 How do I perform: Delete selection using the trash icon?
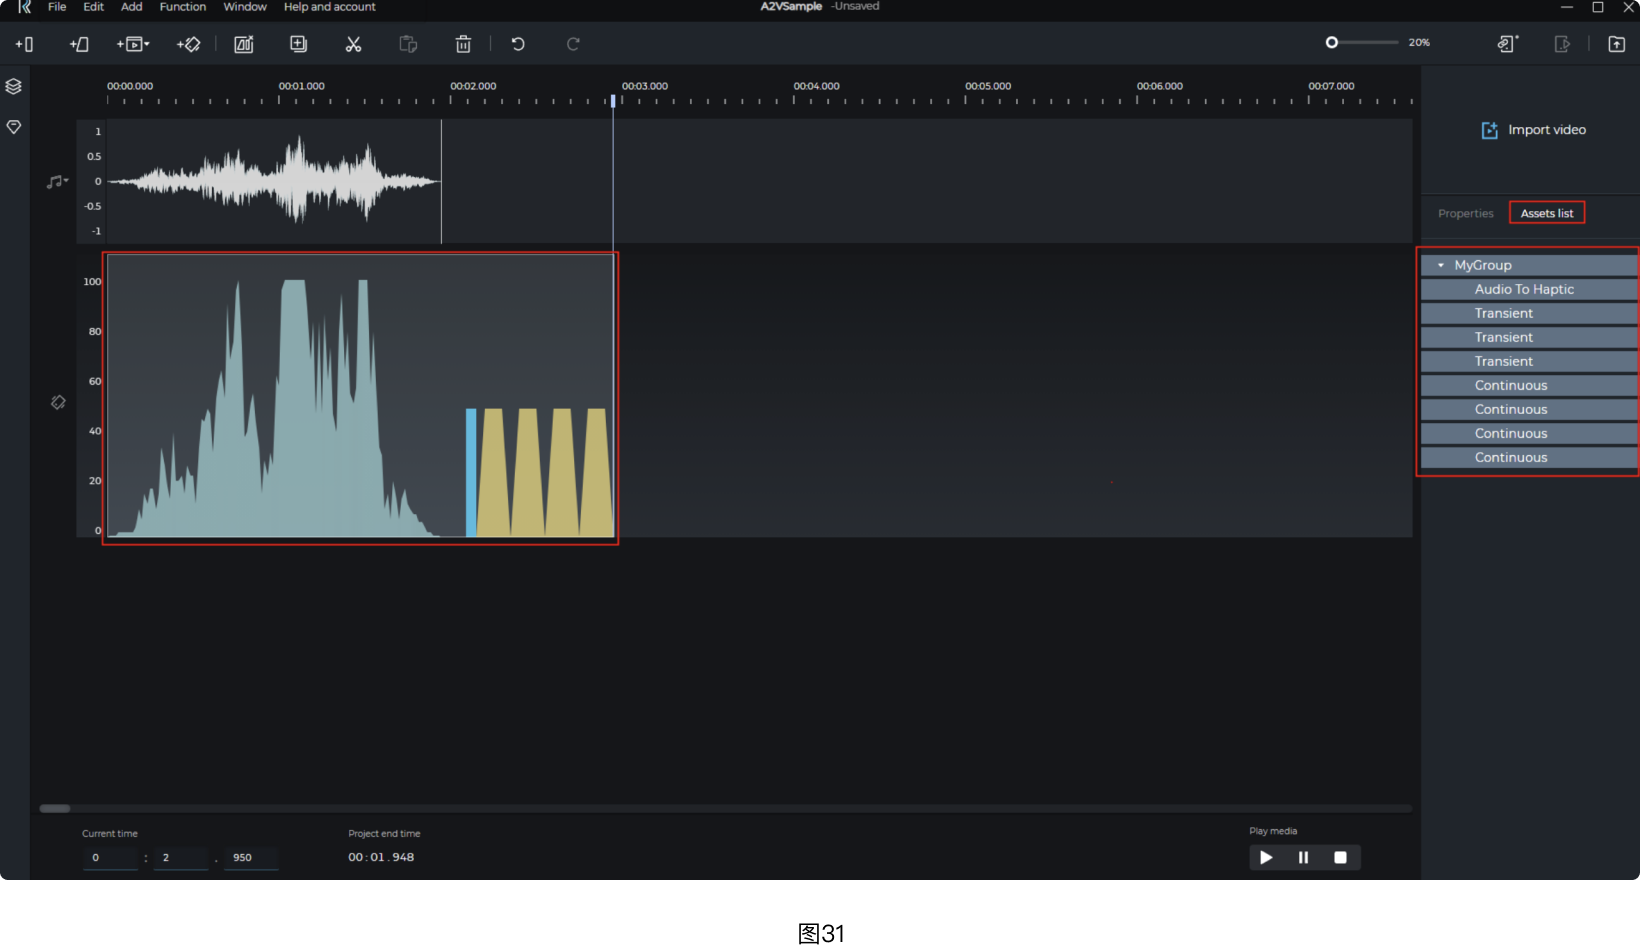click(463, 44)
